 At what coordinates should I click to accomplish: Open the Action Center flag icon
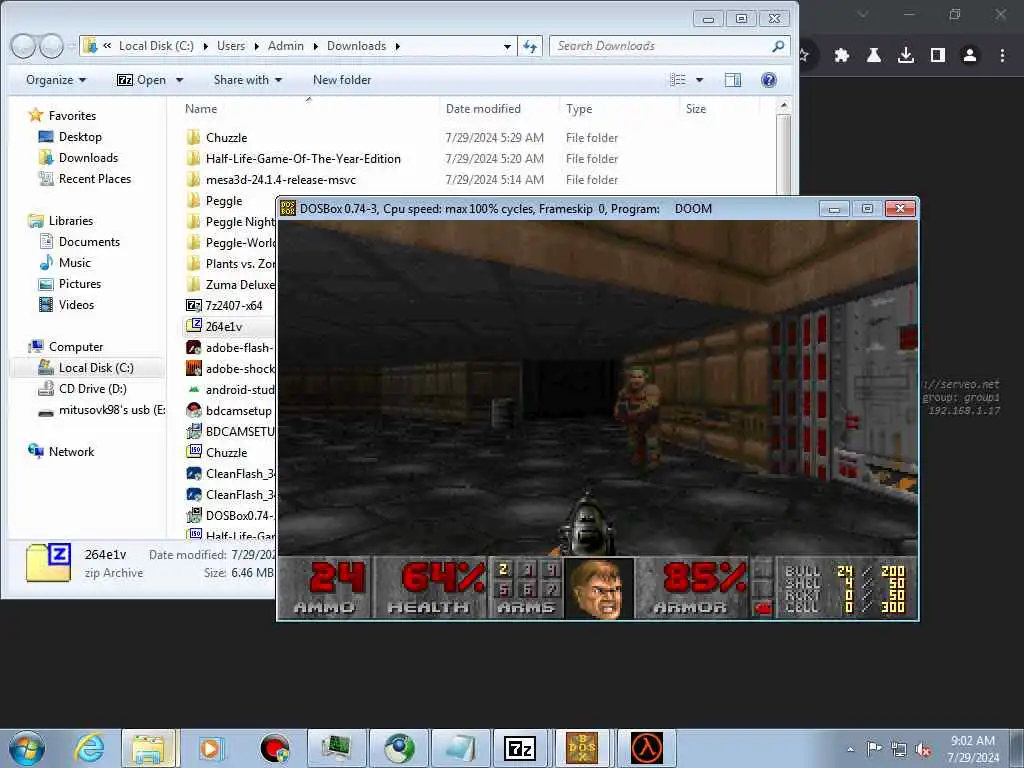[x=874, y=749]
